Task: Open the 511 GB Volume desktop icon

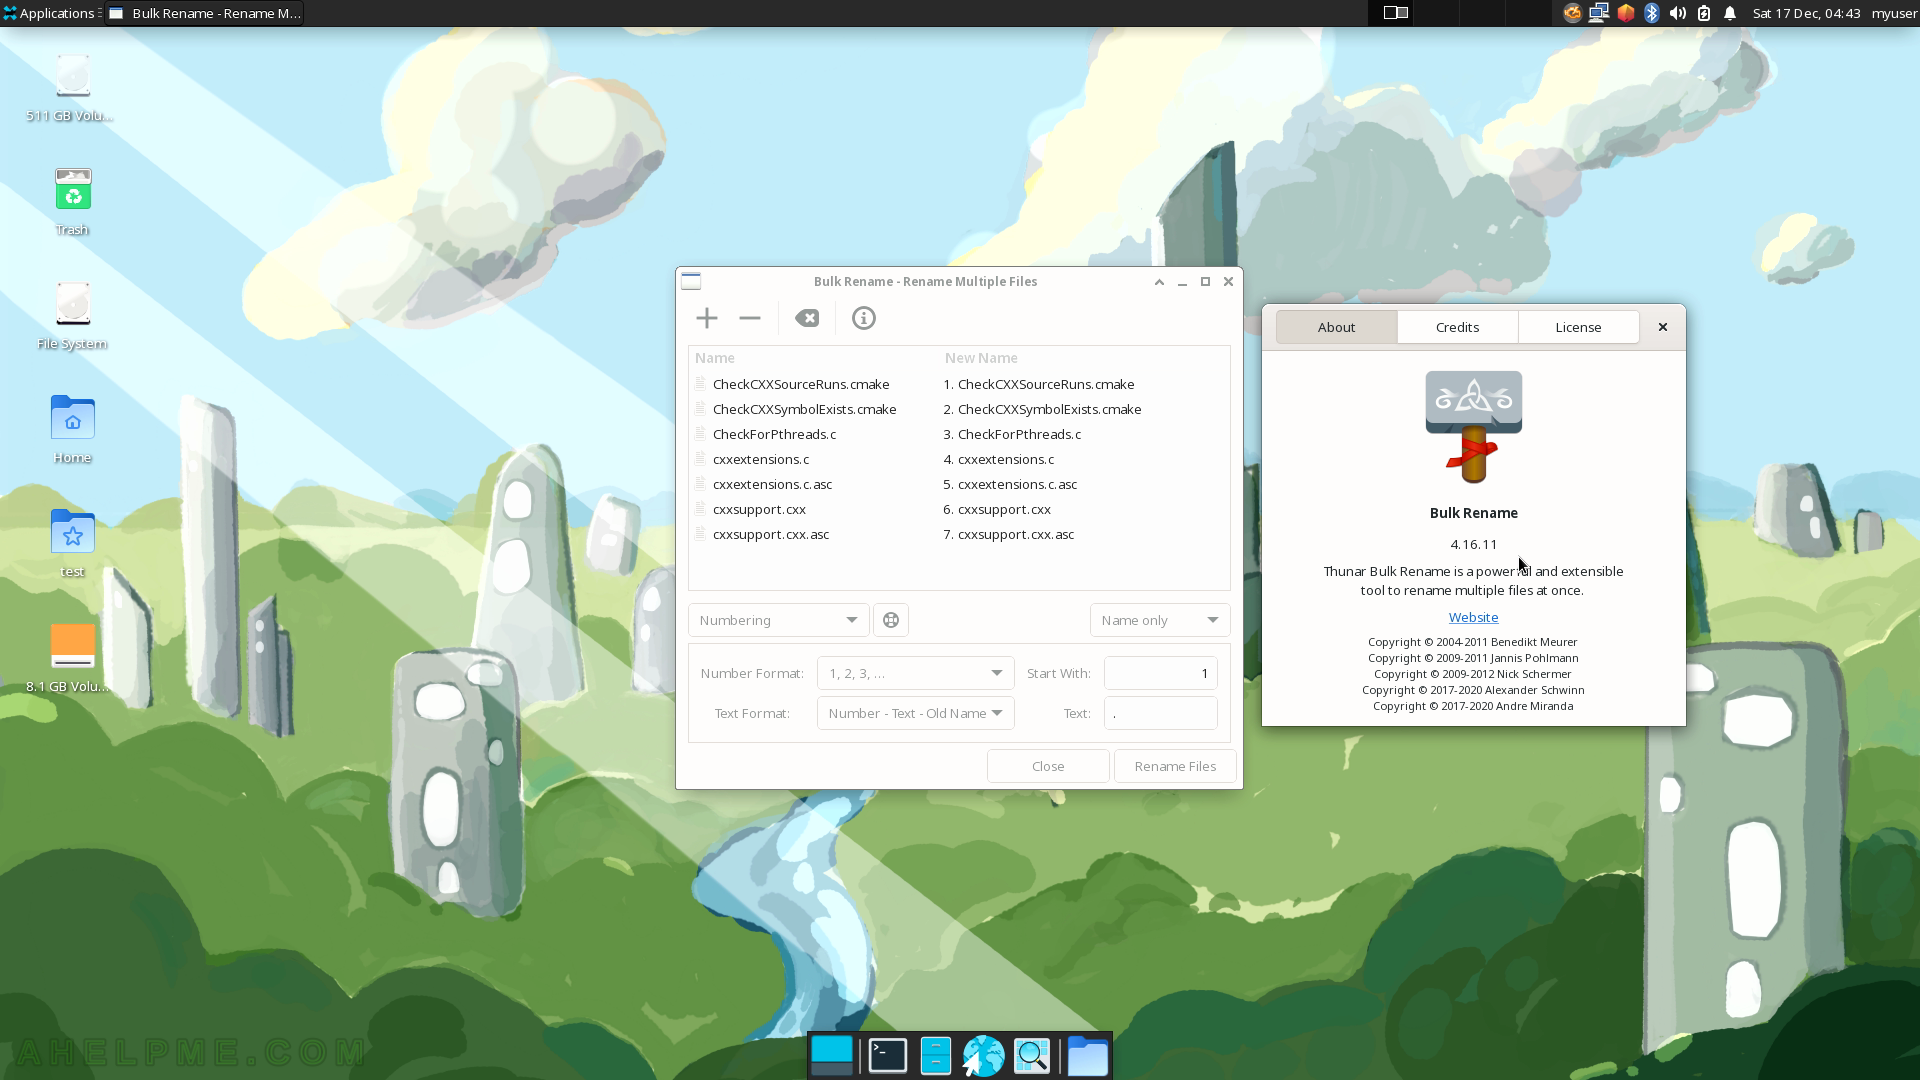Action: coord(70,88)
